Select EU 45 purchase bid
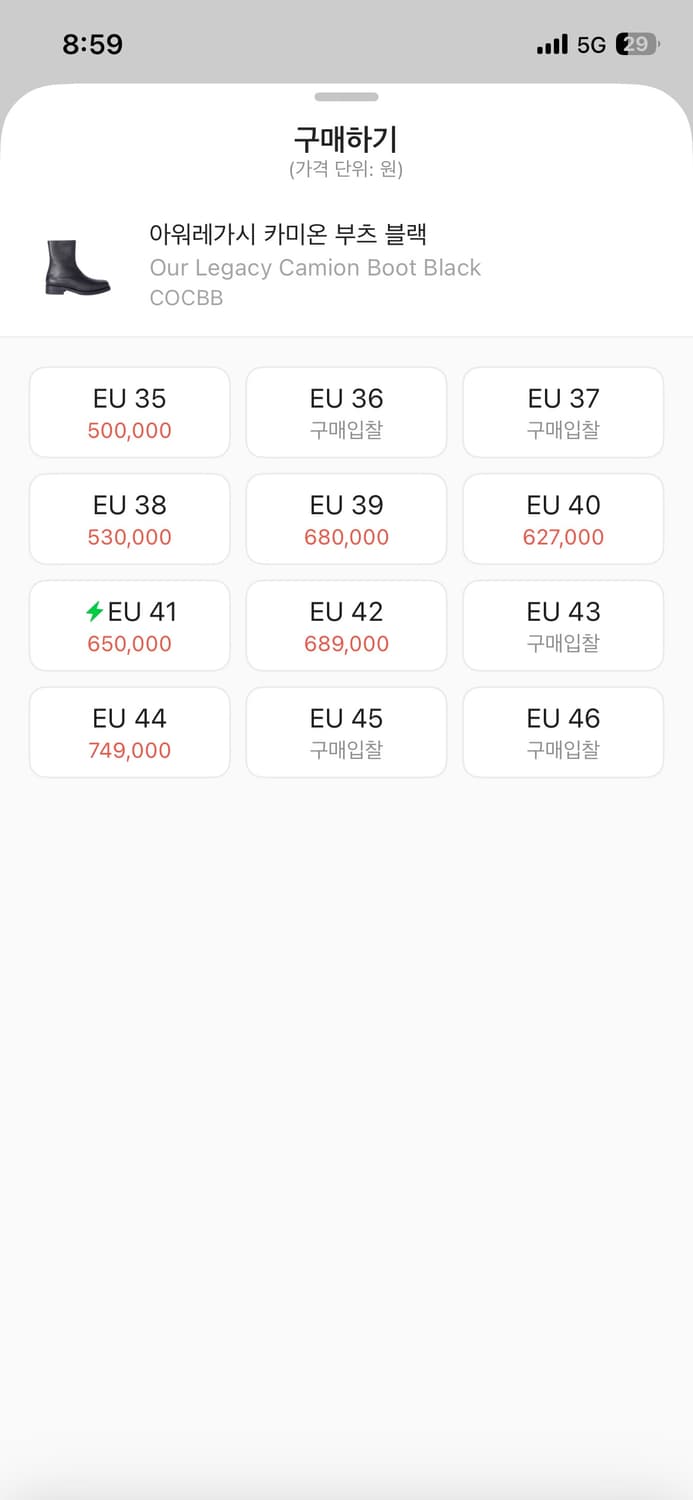Screen dimensions: 693x1500 pos(346,733)
